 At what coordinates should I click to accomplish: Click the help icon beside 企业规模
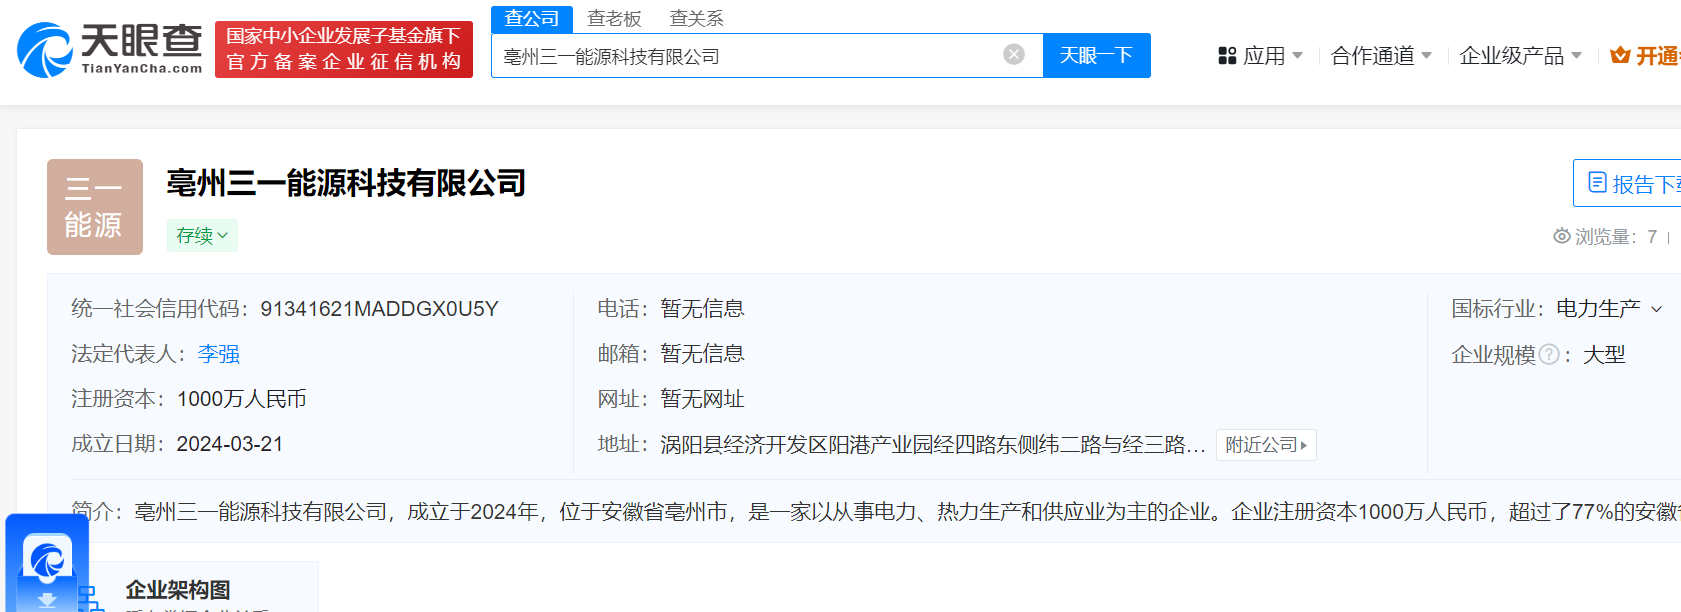[1549, 355]
